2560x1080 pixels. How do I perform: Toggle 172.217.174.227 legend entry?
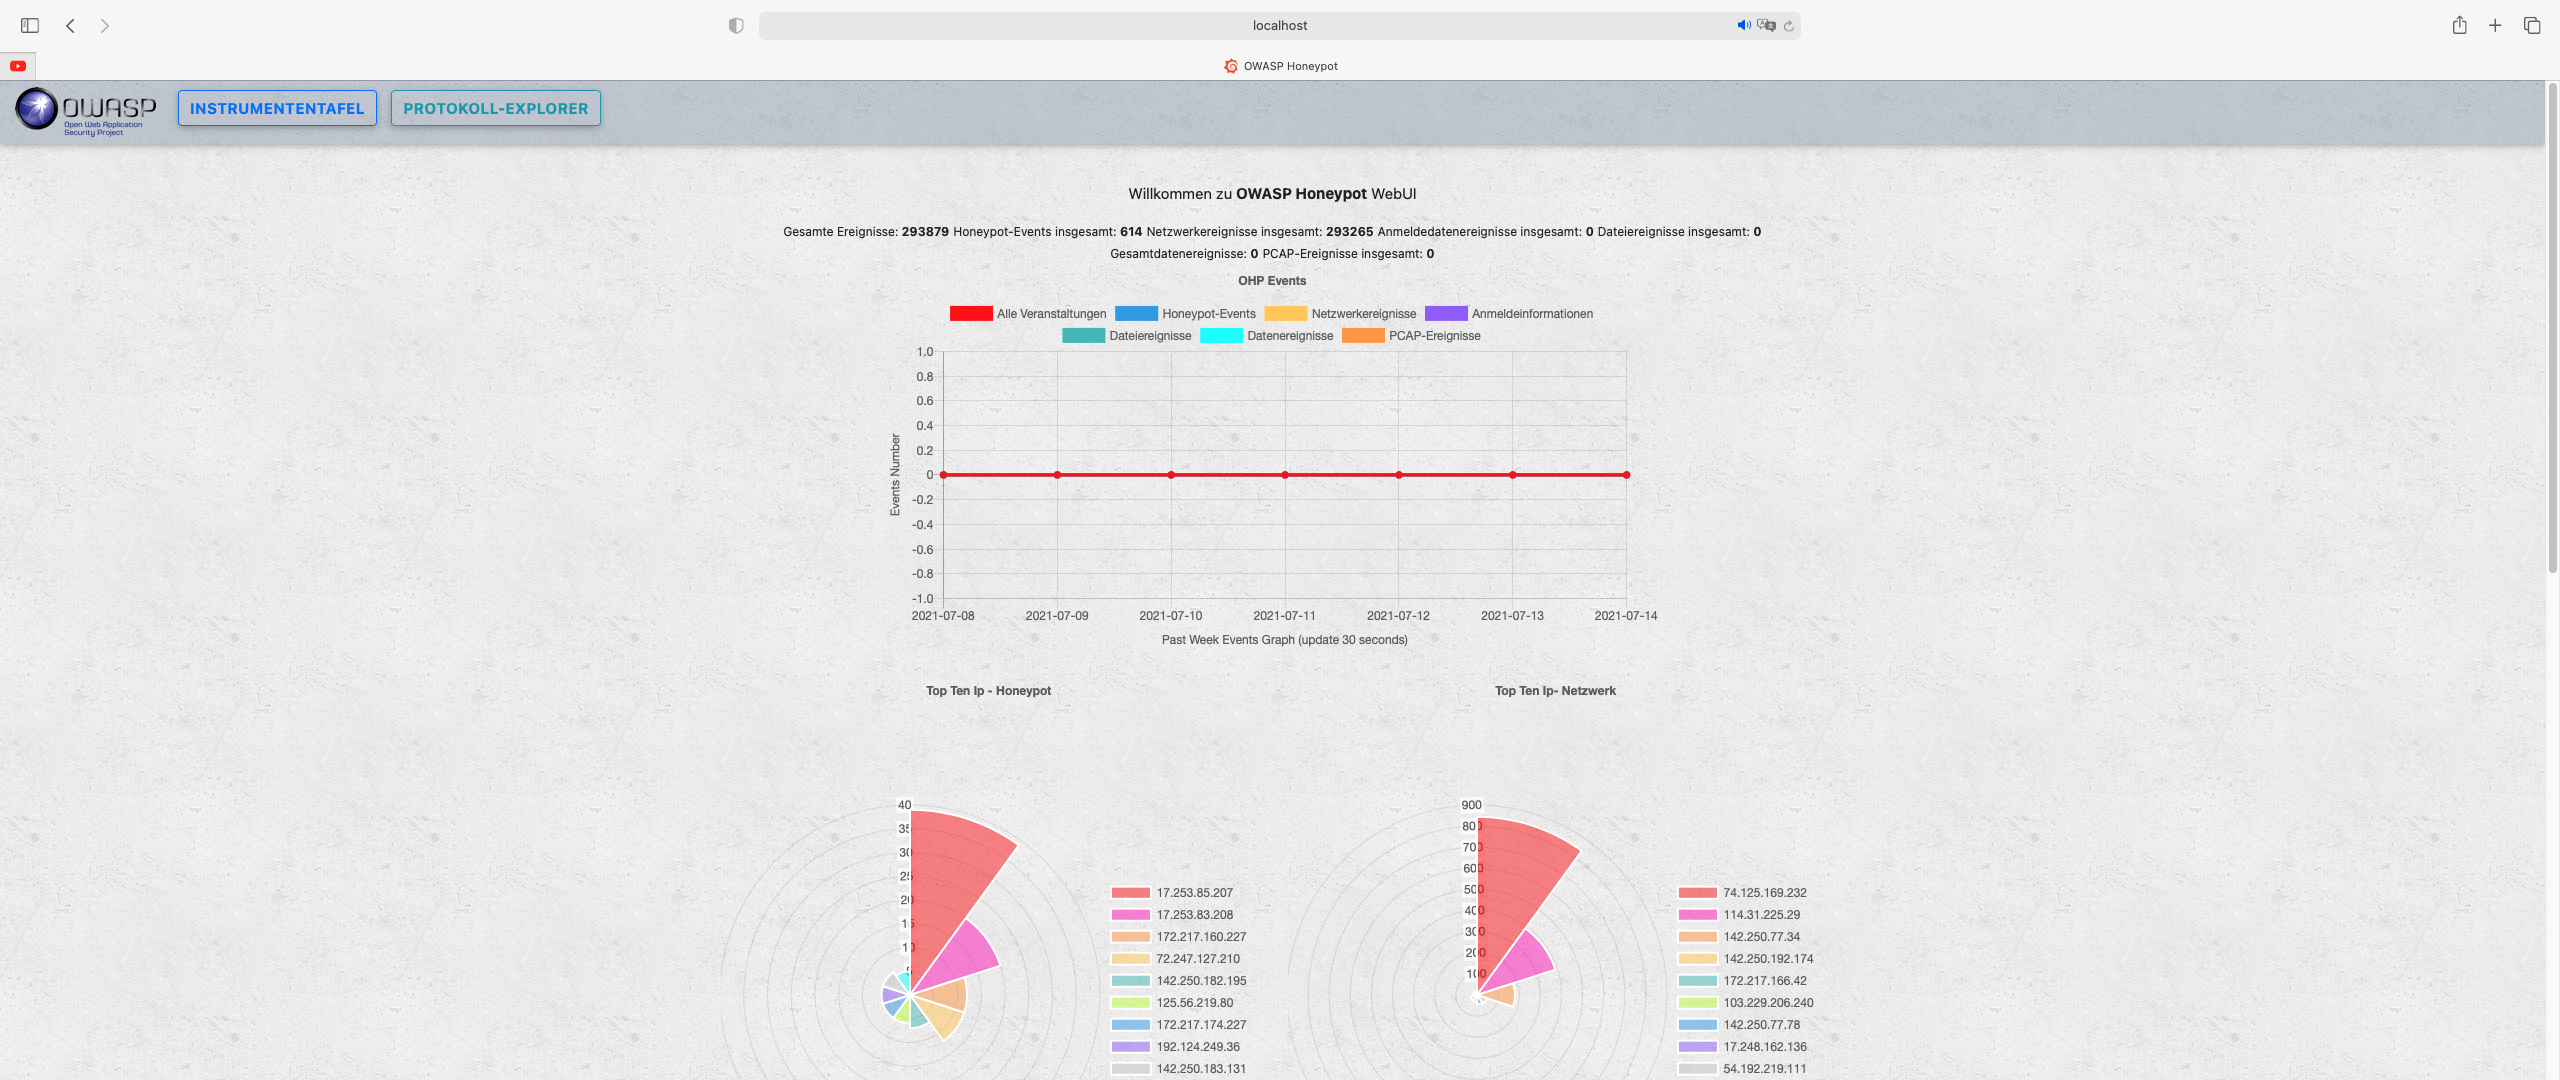point(1179,1024)
